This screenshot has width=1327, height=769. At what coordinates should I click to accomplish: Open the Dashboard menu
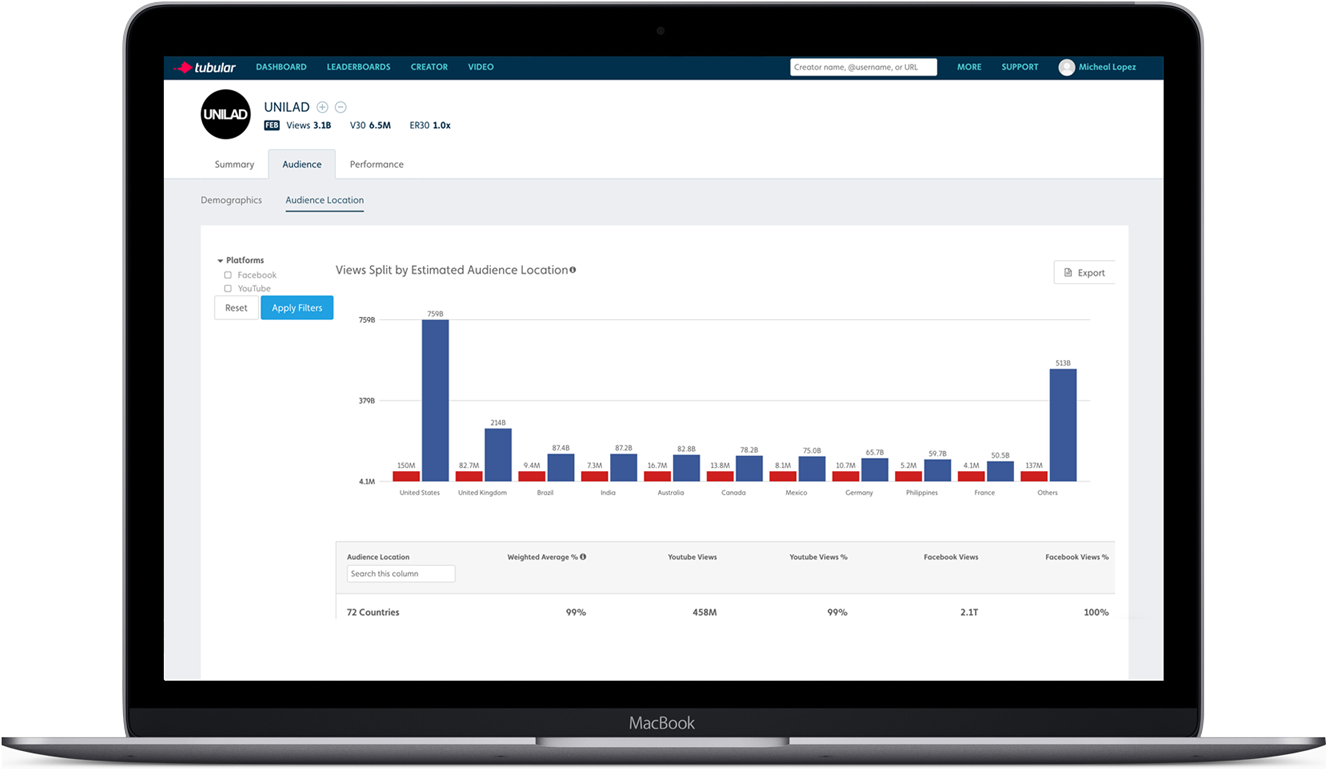coord(281,67)
